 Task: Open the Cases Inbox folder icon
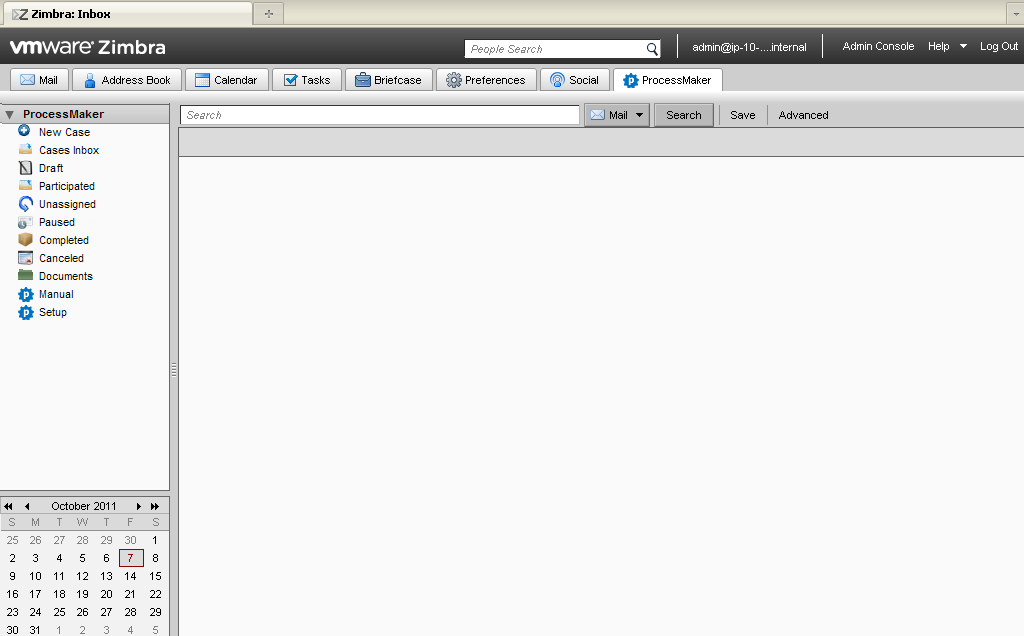25,150
